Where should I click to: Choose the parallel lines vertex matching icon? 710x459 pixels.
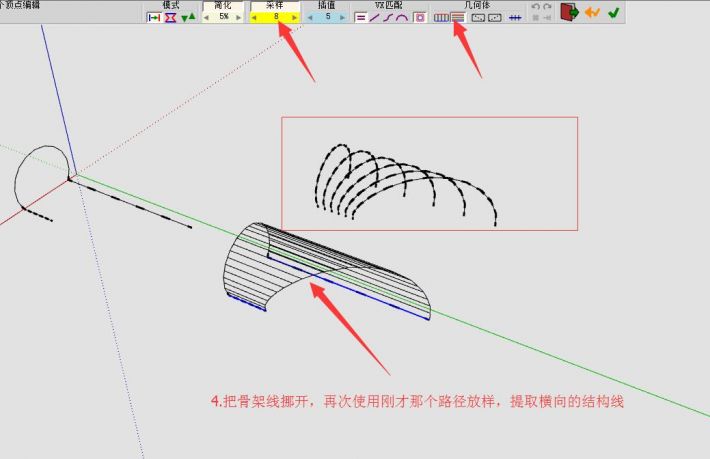click(x=361, y=18)
